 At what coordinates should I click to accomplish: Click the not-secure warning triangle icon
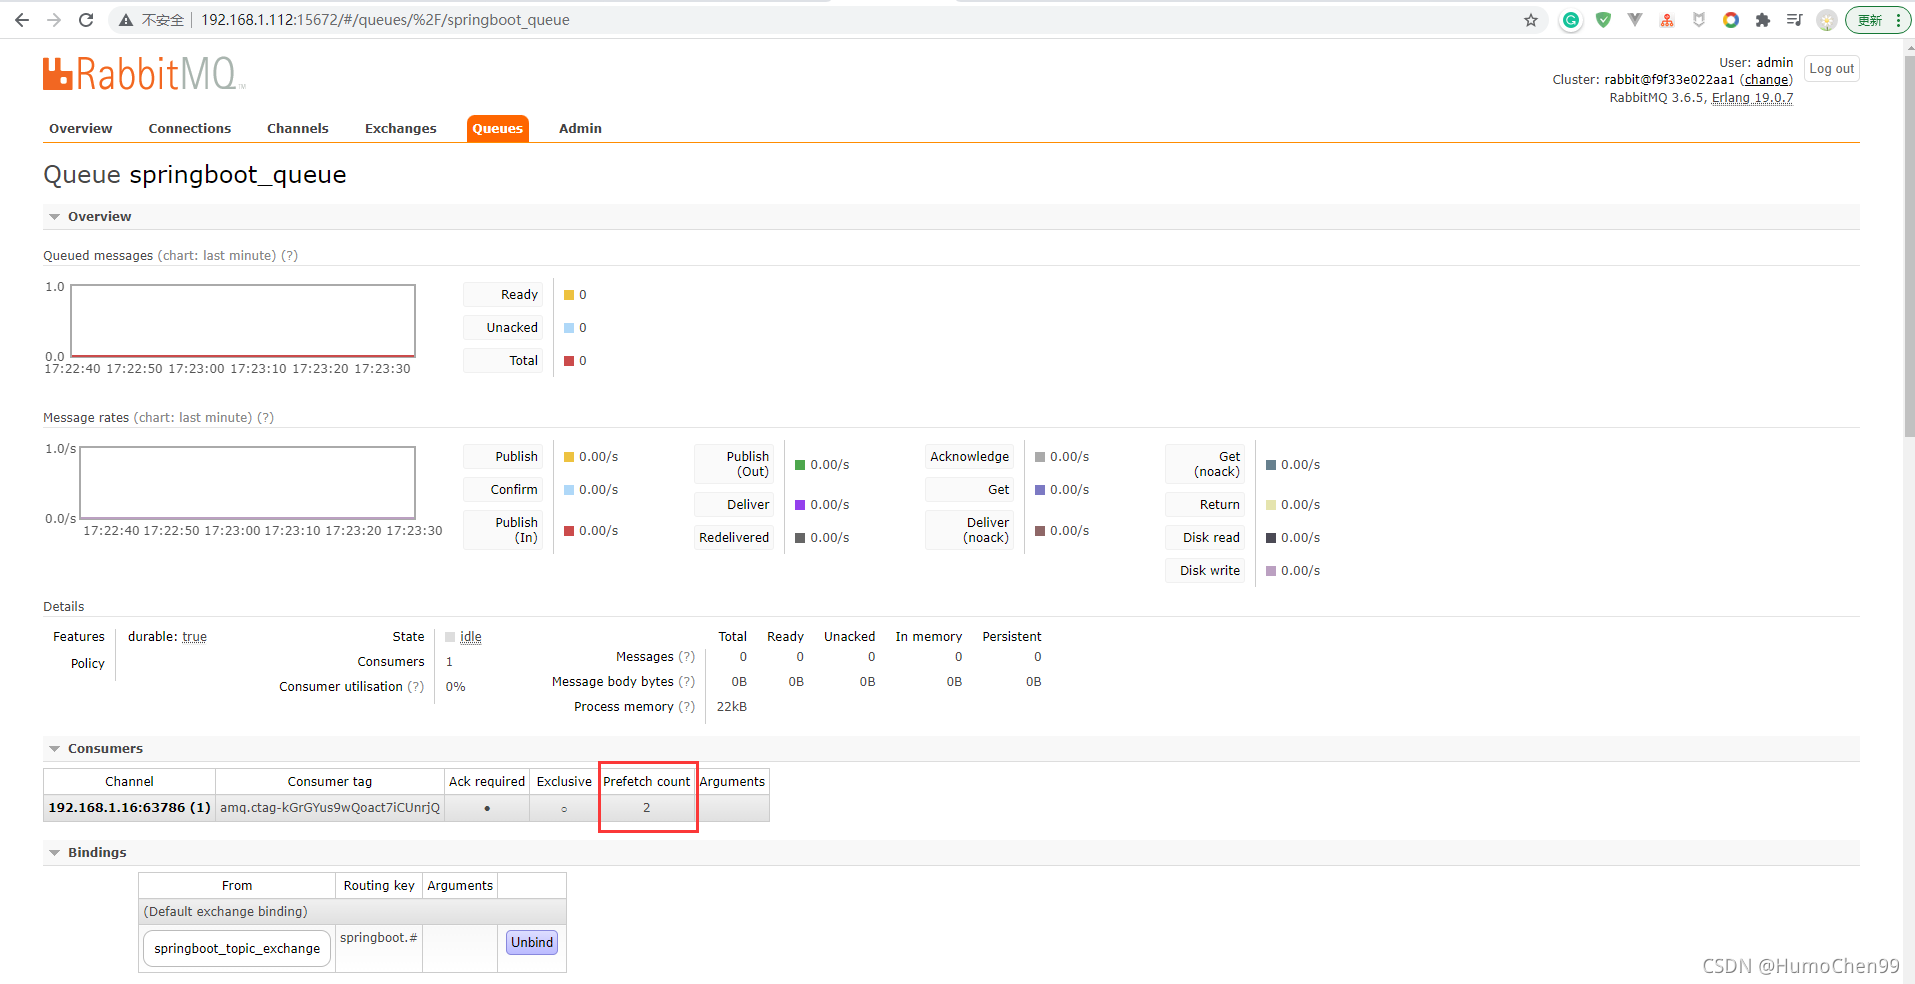pos(125,20)
